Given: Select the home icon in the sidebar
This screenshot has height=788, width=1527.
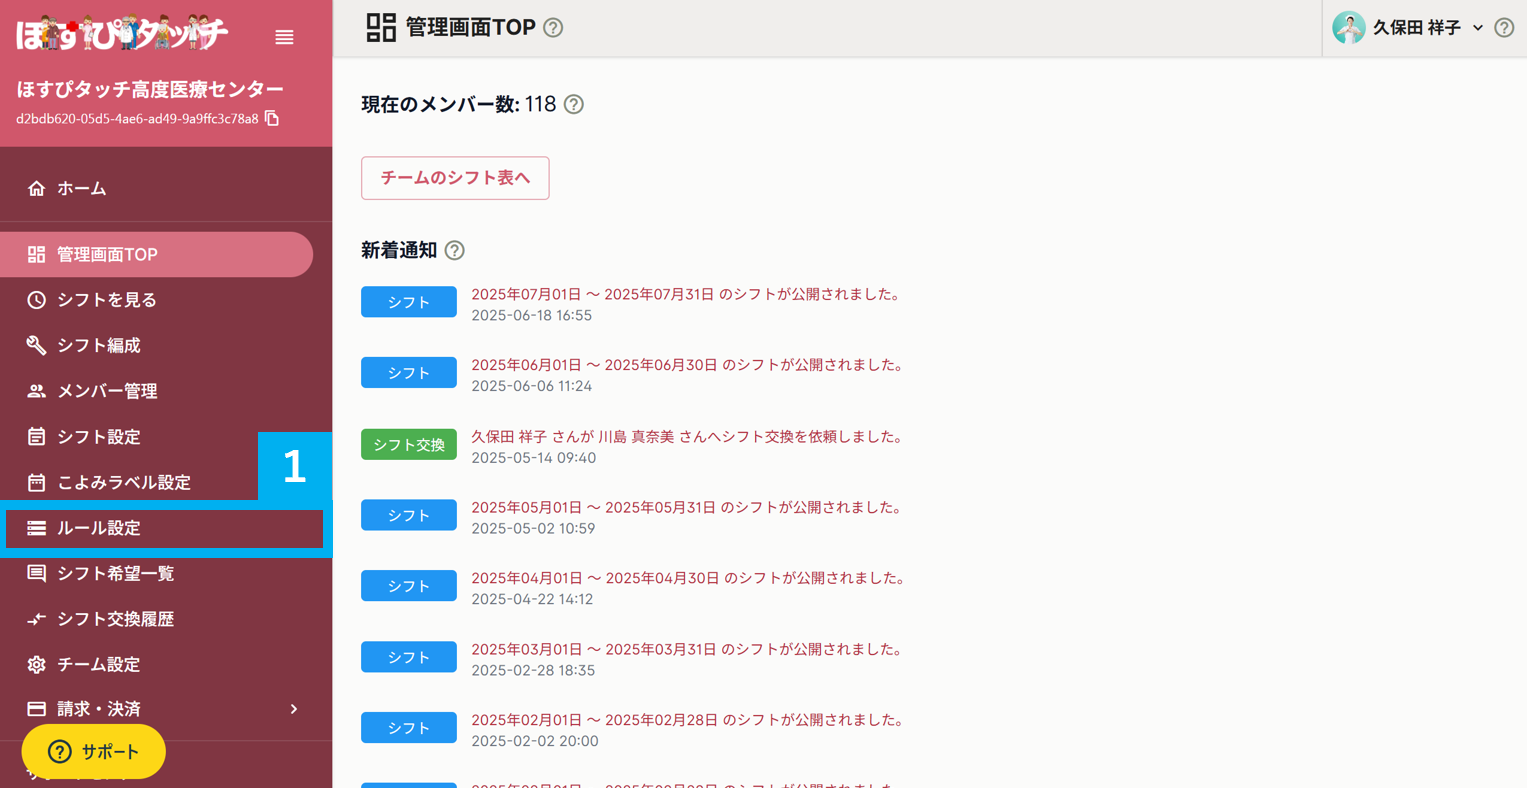Looking at the screenshot, I should click(x=38, y=187).
